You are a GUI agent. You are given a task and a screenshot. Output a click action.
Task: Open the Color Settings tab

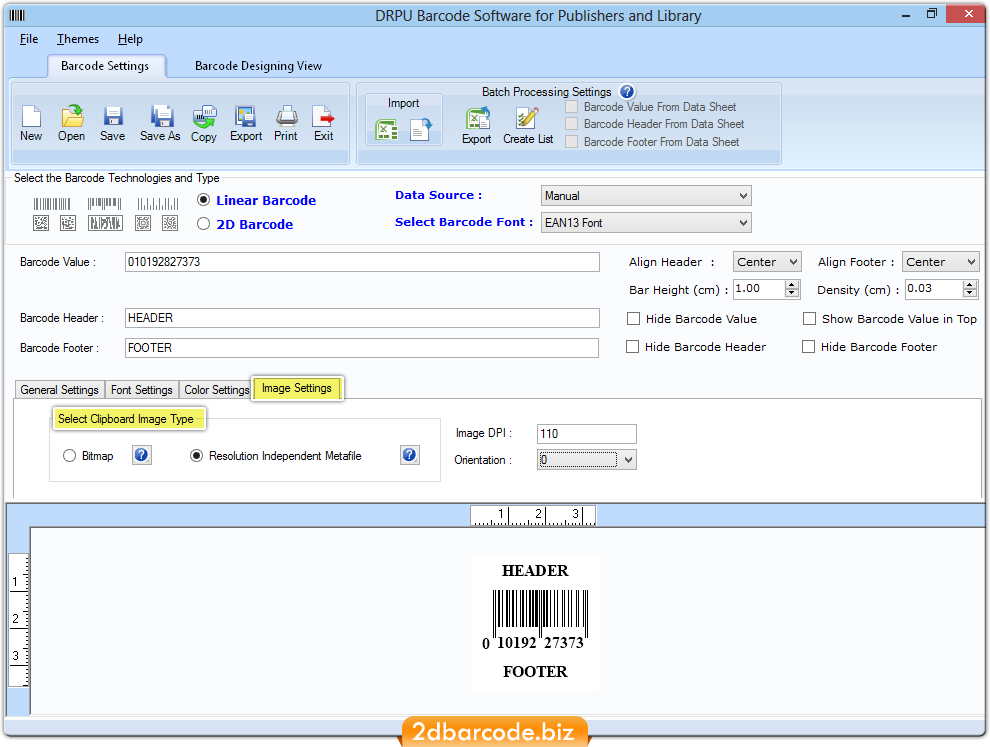pyautogui.click(x=217, y=390)
